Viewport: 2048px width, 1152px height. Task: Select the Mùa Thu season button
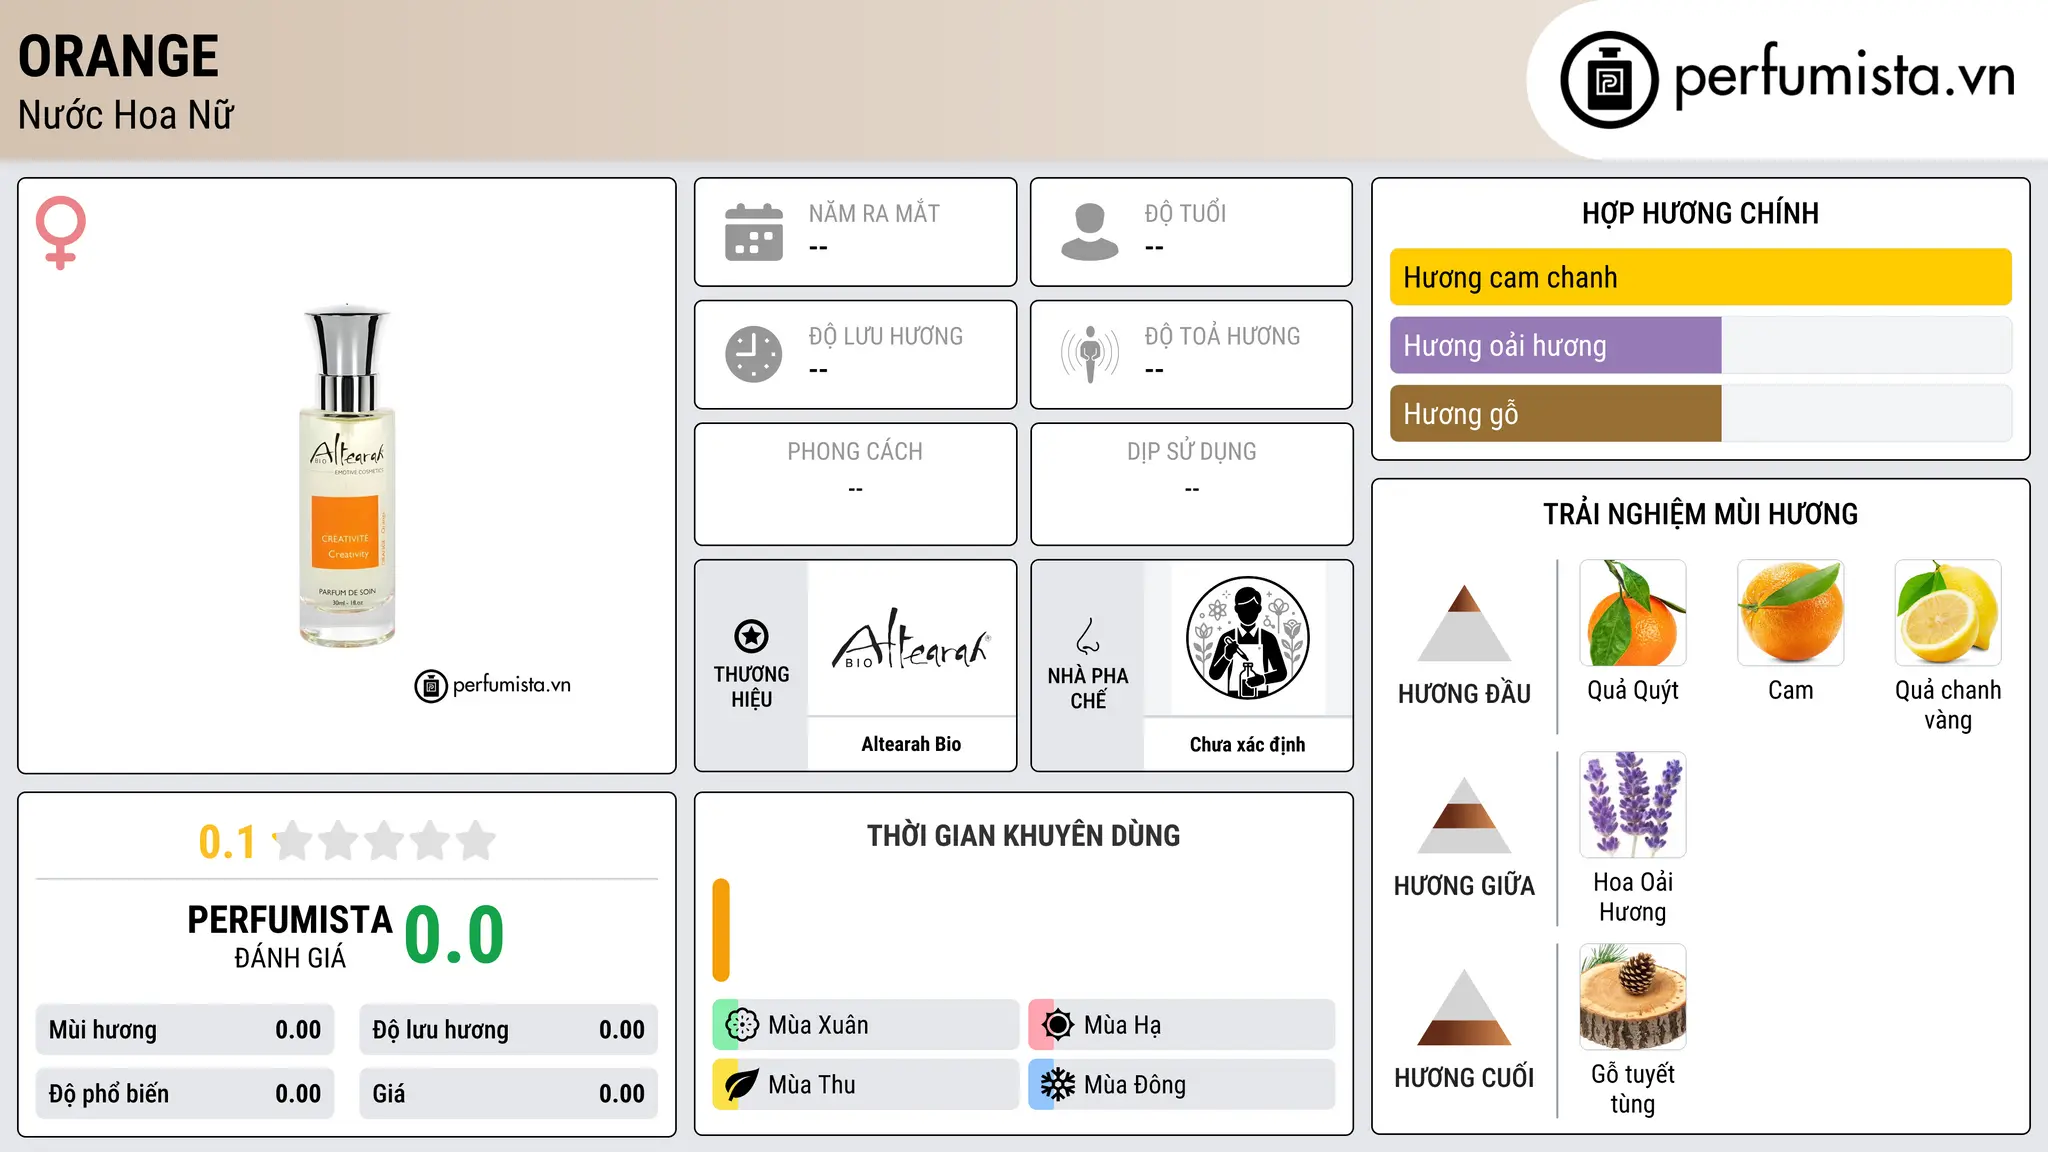(866, 1085)
